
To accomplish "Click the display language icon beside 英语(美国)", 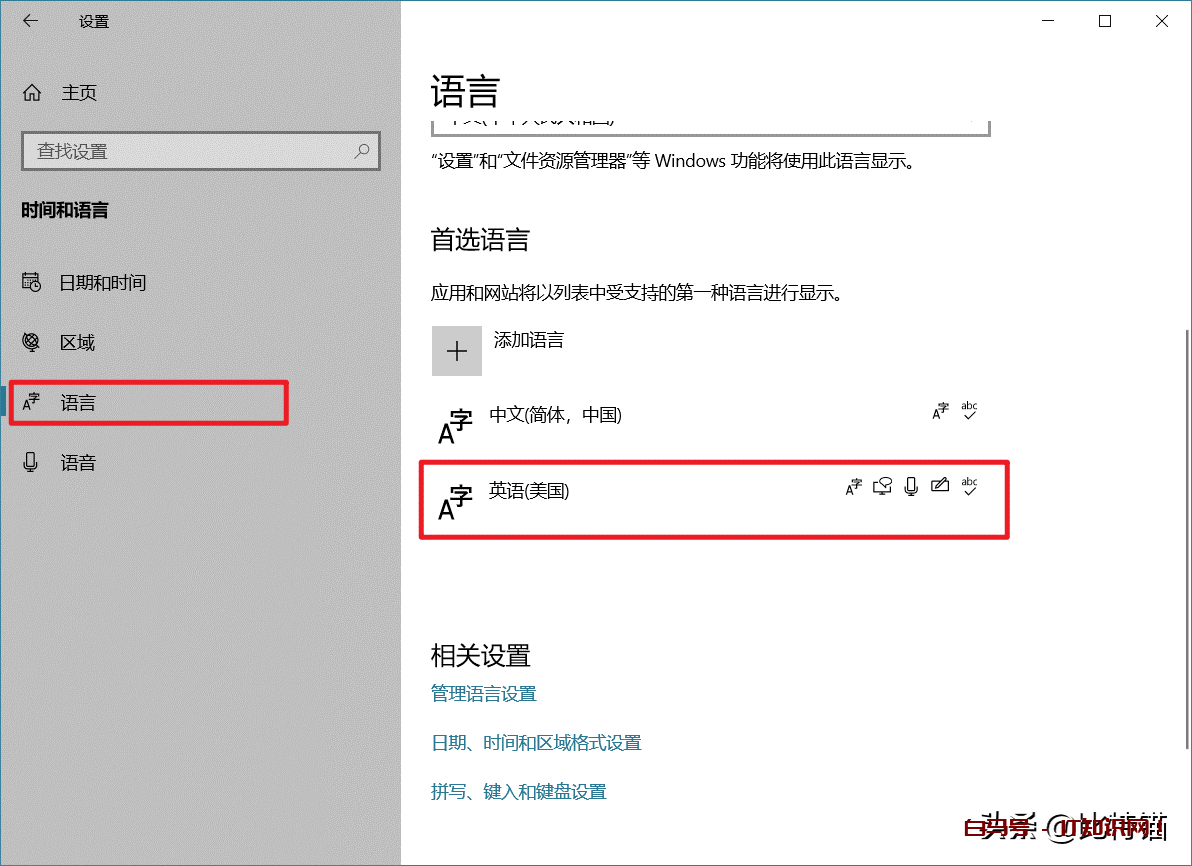I will pyautogui.click(x=852, y=486).
